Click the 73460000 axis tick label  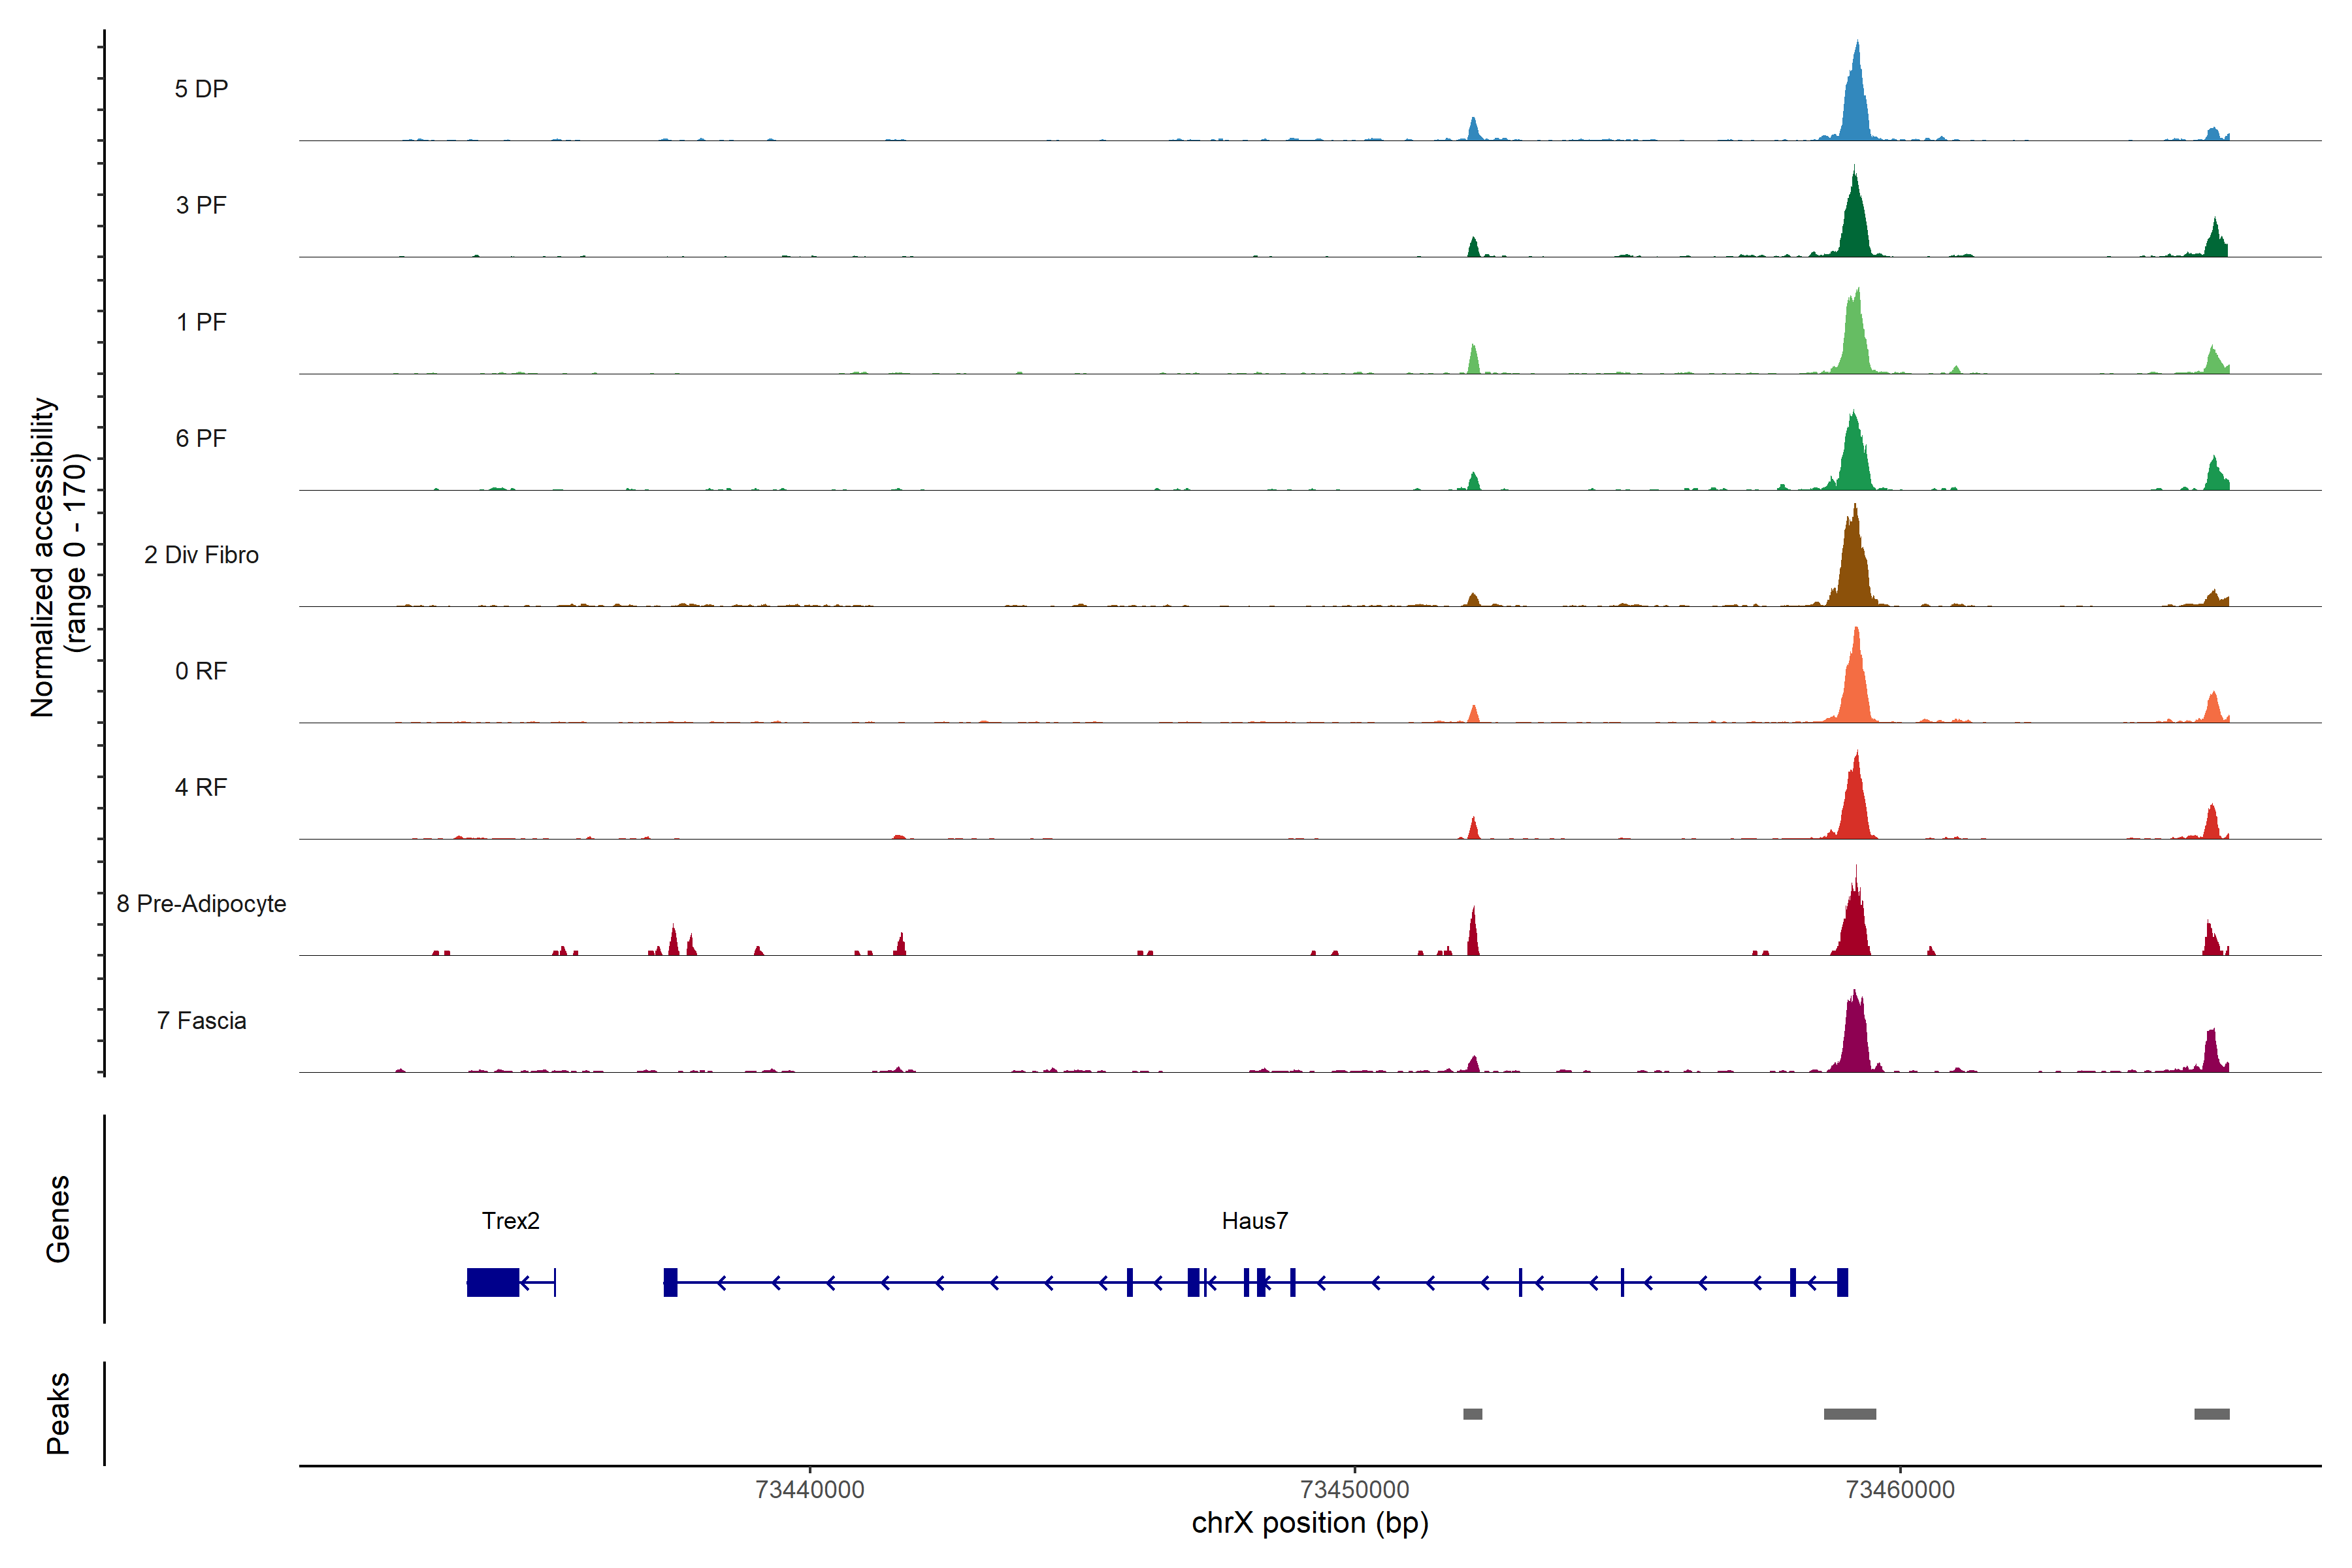[x=1899, y=1489]
